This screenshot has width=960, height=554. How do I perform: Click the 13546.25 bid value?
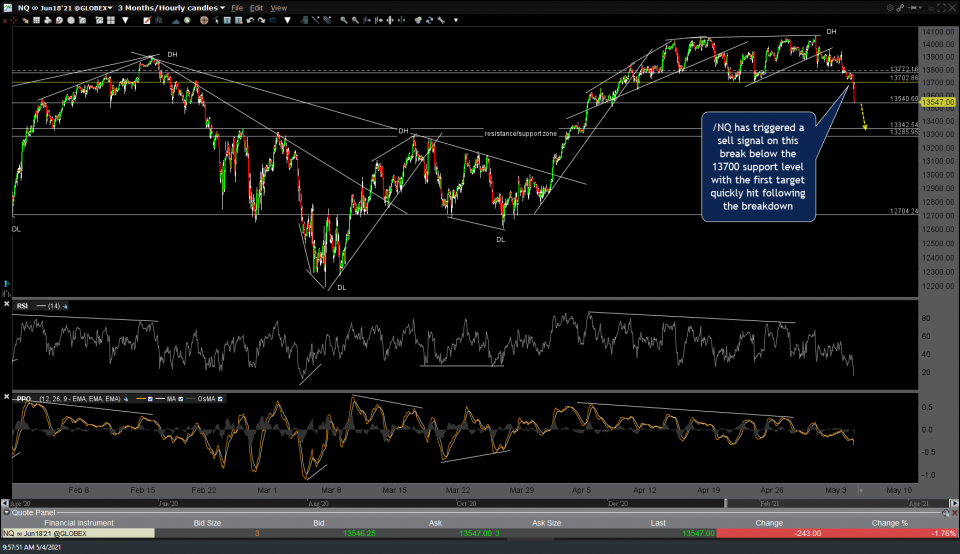point(359,533)
